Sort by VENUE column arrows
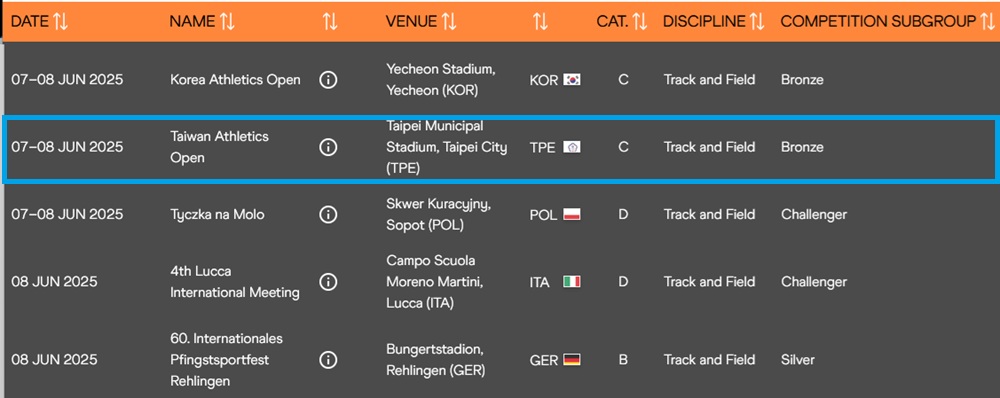This screenshot has width=1000, height=398. tap(449, 22)
